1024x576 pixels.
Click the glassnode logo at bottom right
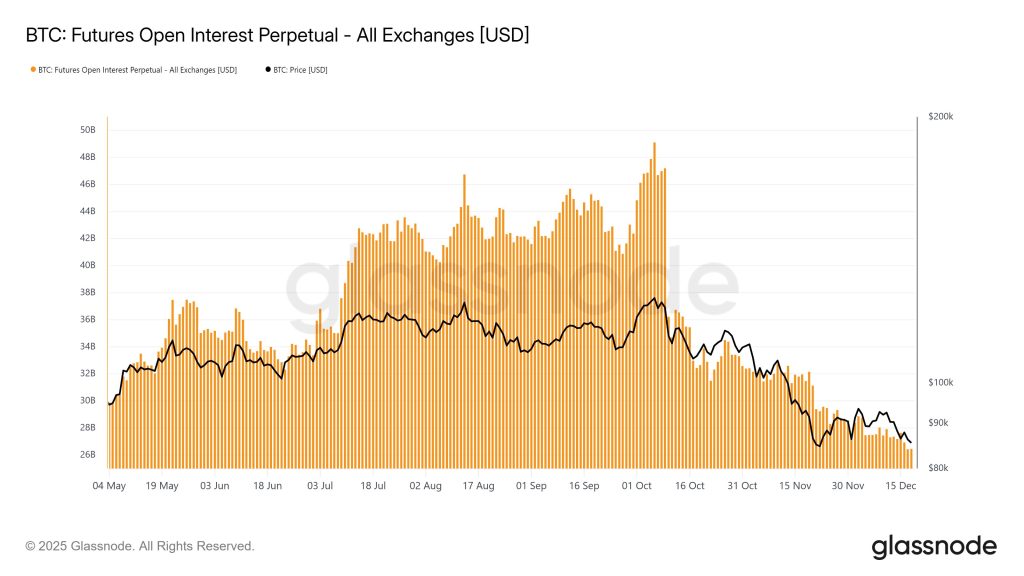tap(934, 546)
